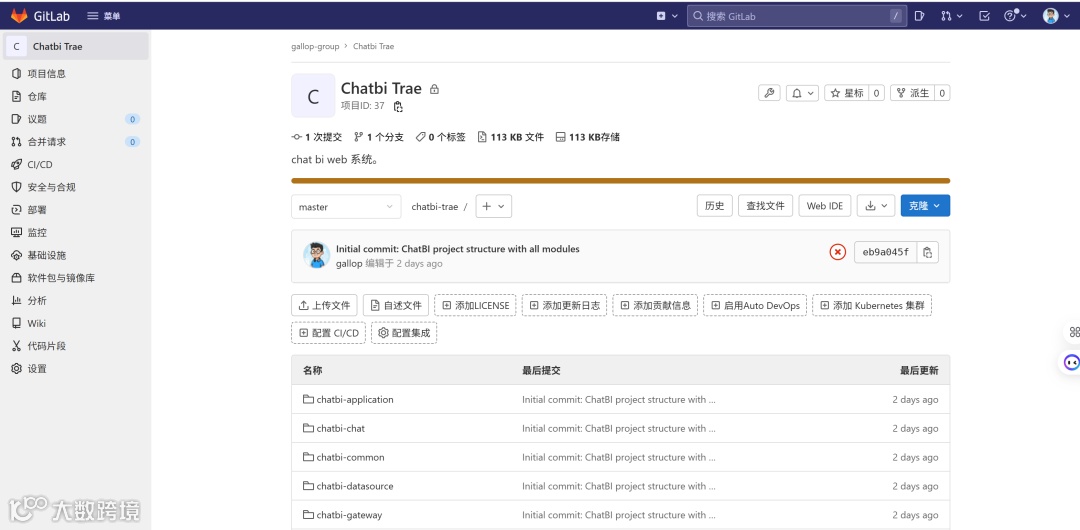The width and height of the screenshot is (1080, 530).
Task: Open the 克隆 clone dropdown
Action: (x=925, y=205)
